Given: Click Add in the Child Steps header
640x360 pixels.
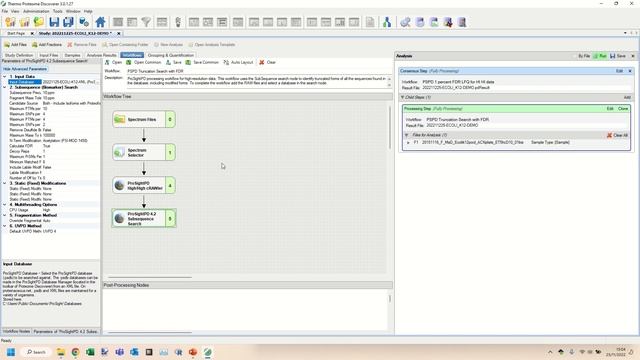Looking at the screenshot, I should click(x=627, y=97).
